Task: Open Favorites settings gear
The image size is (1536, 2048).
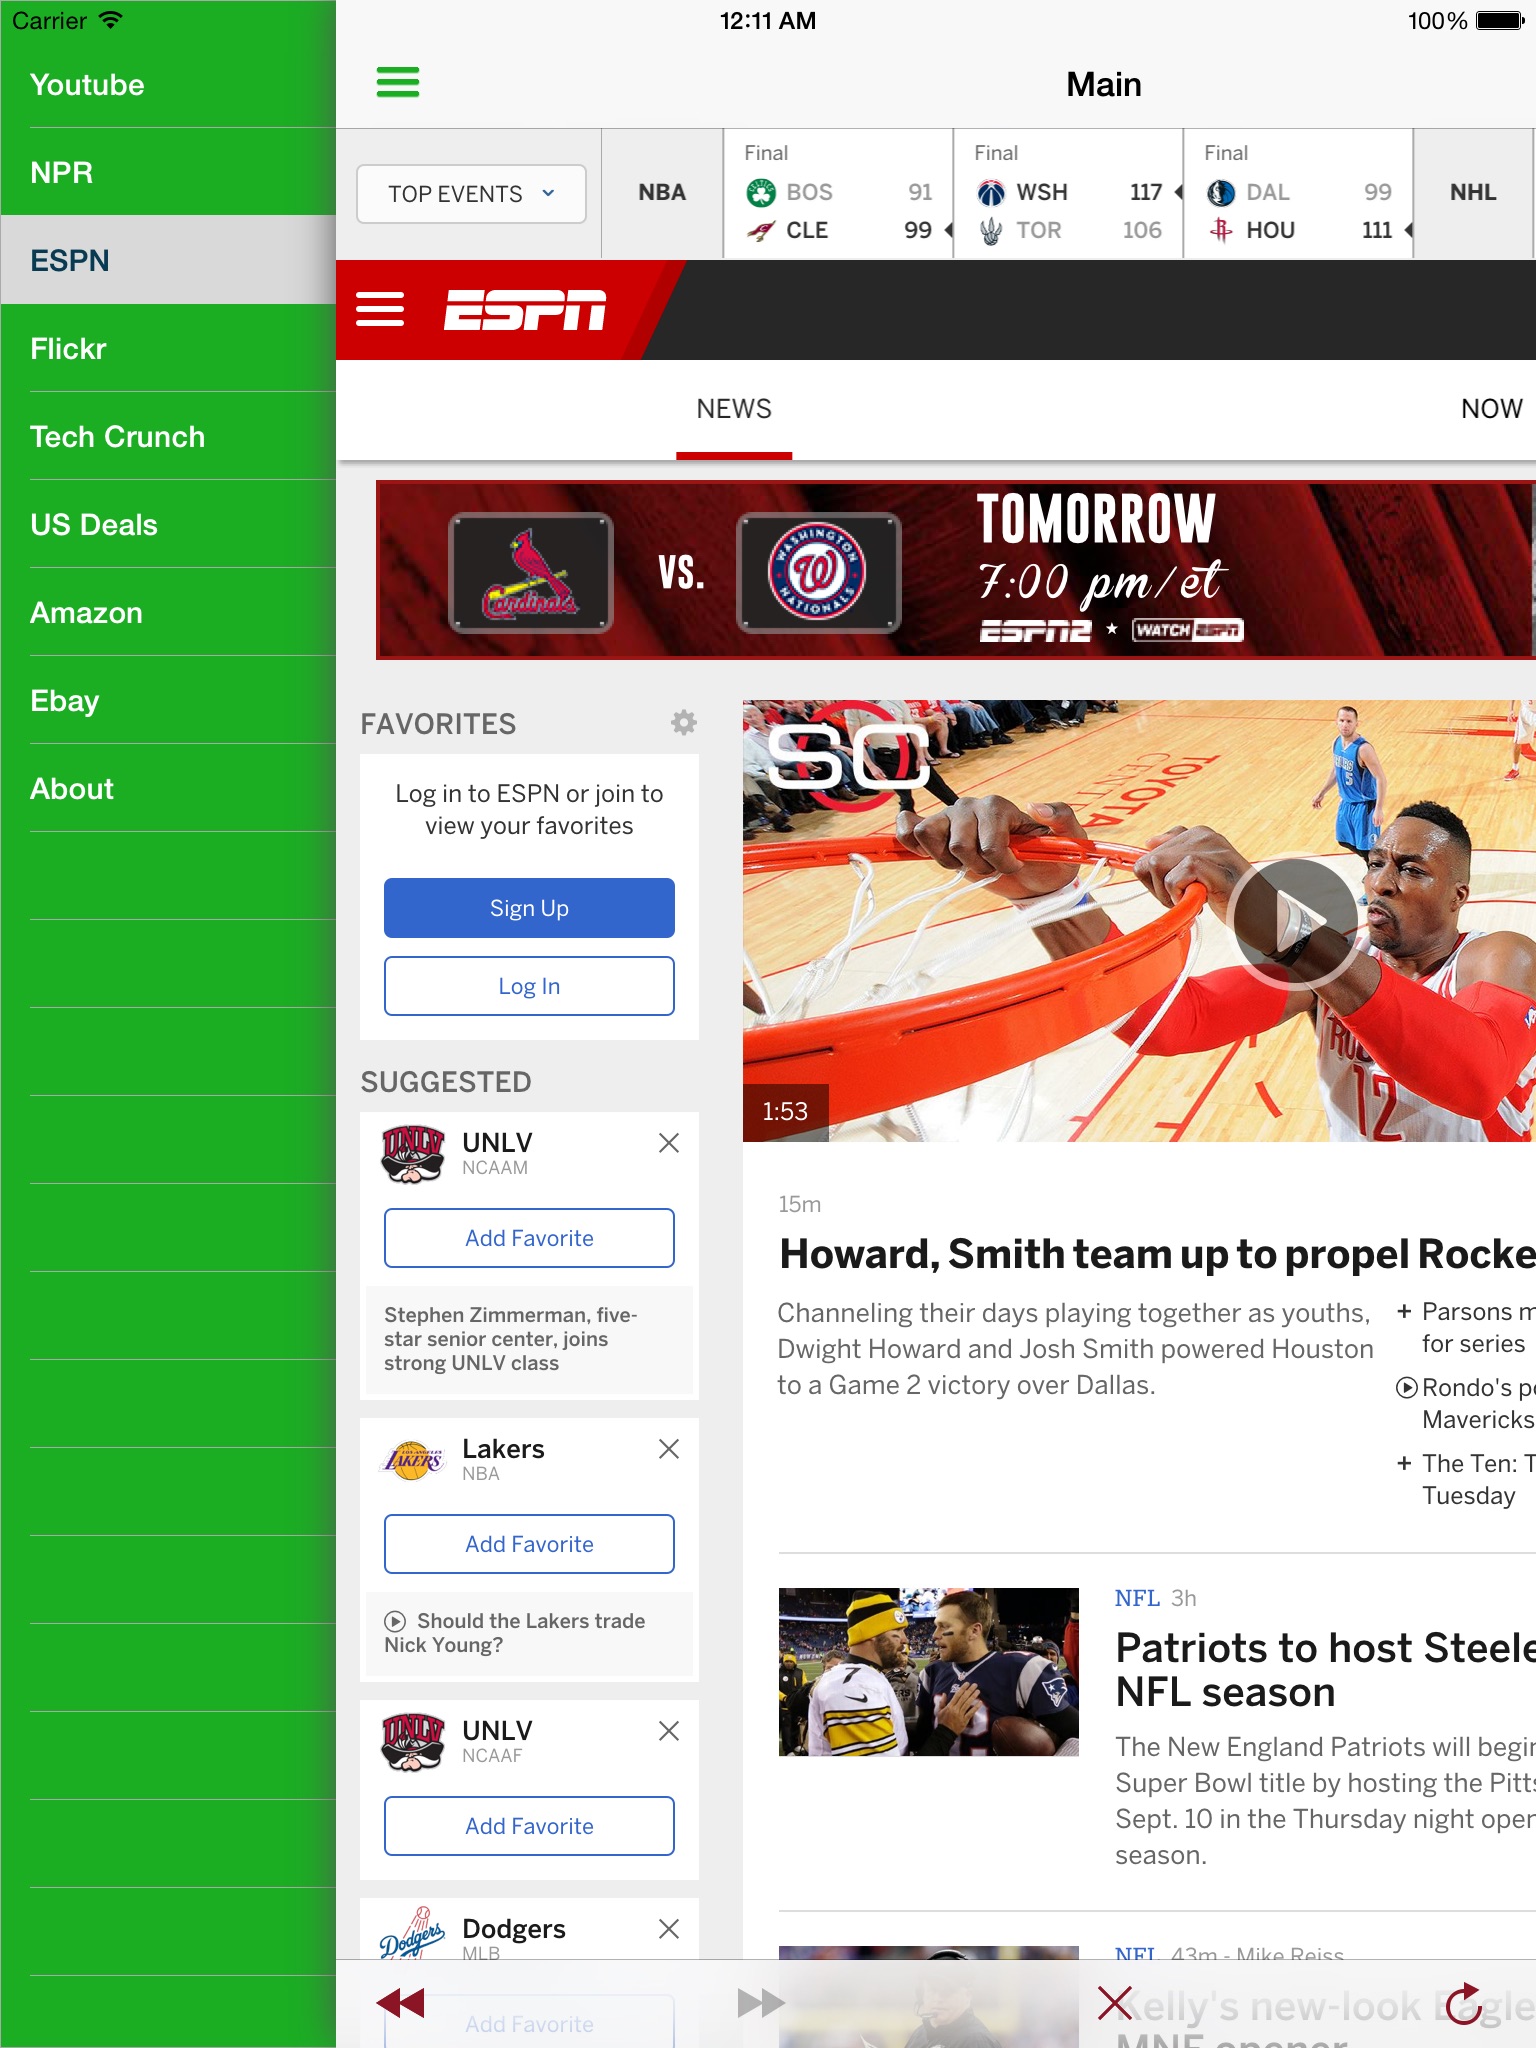Action: coord(684,722)
